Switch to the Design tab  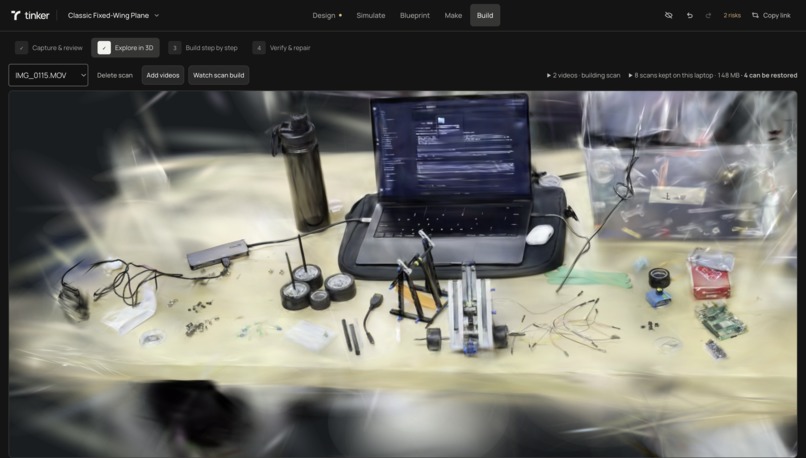327,15
